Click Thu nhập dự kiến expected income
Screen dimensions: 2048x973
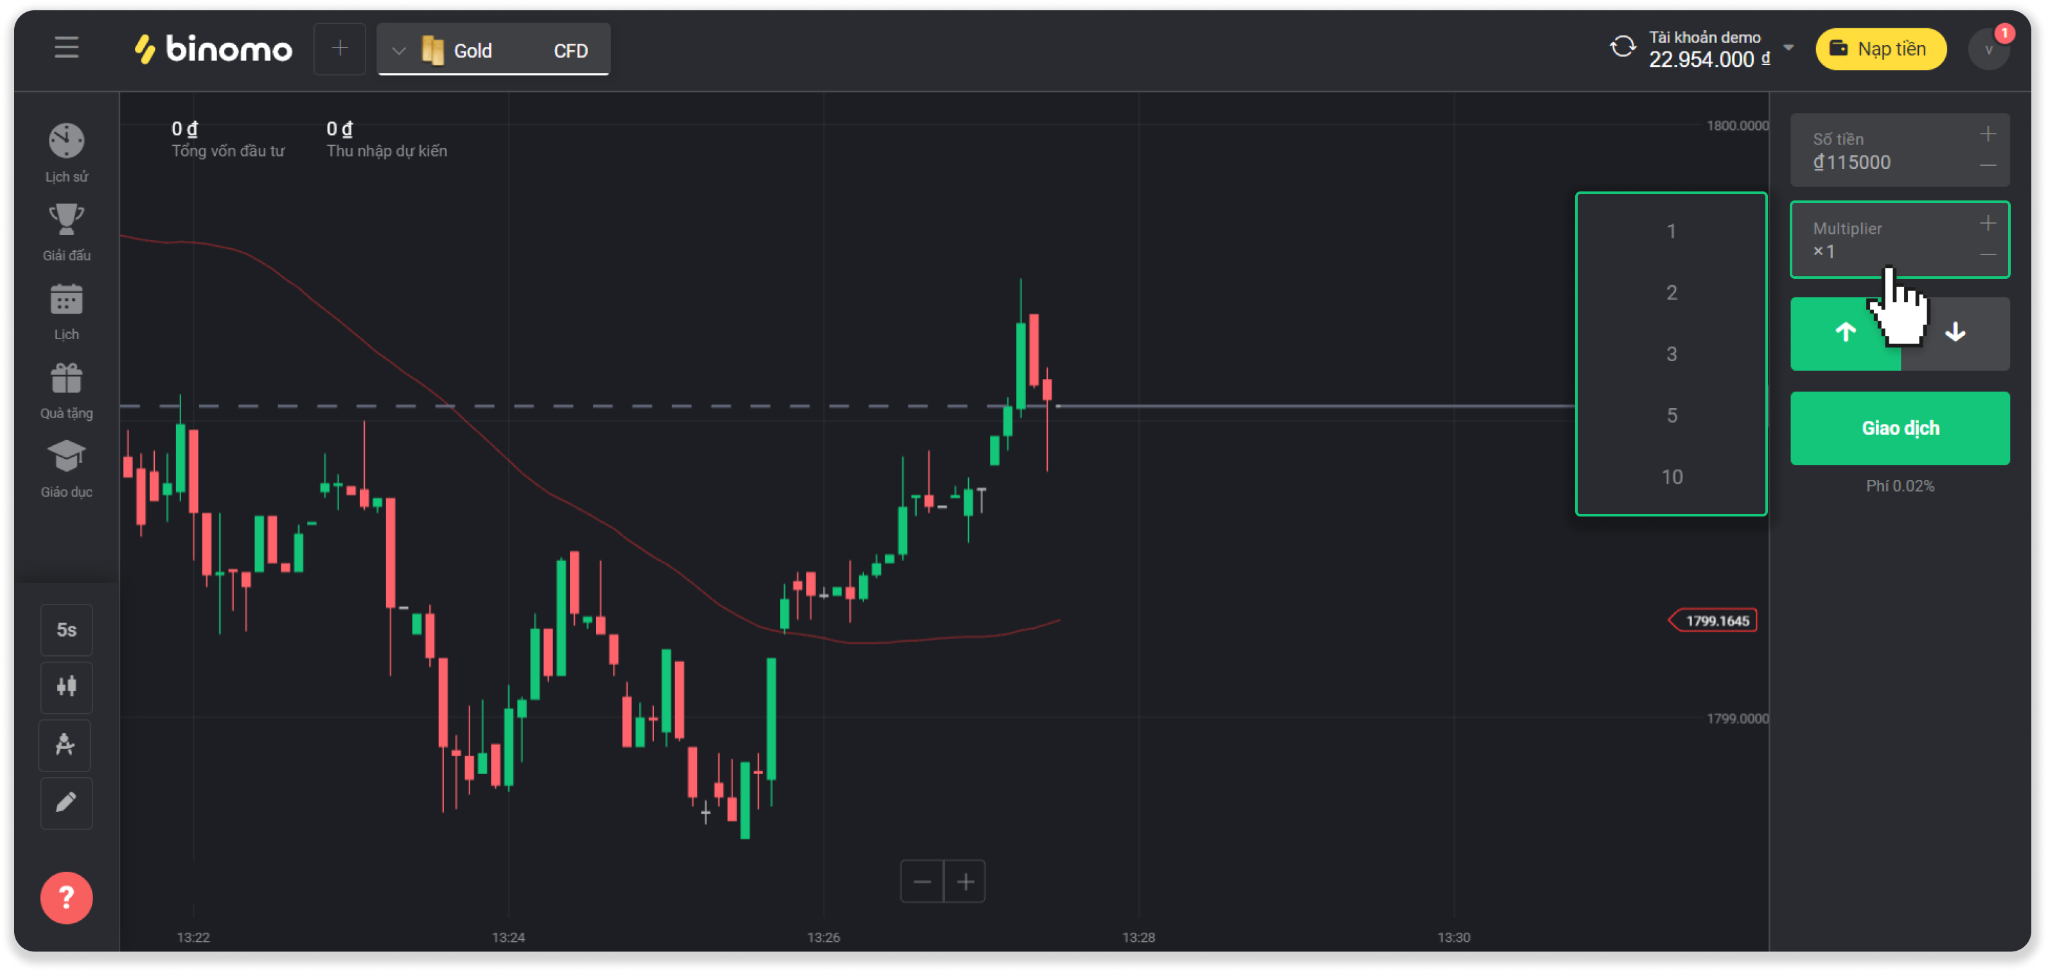click(386, 140)
